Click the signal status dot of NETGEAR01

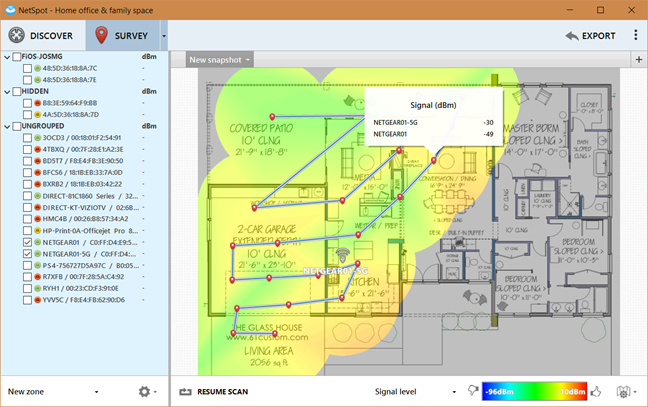click(x=38, y=242)
